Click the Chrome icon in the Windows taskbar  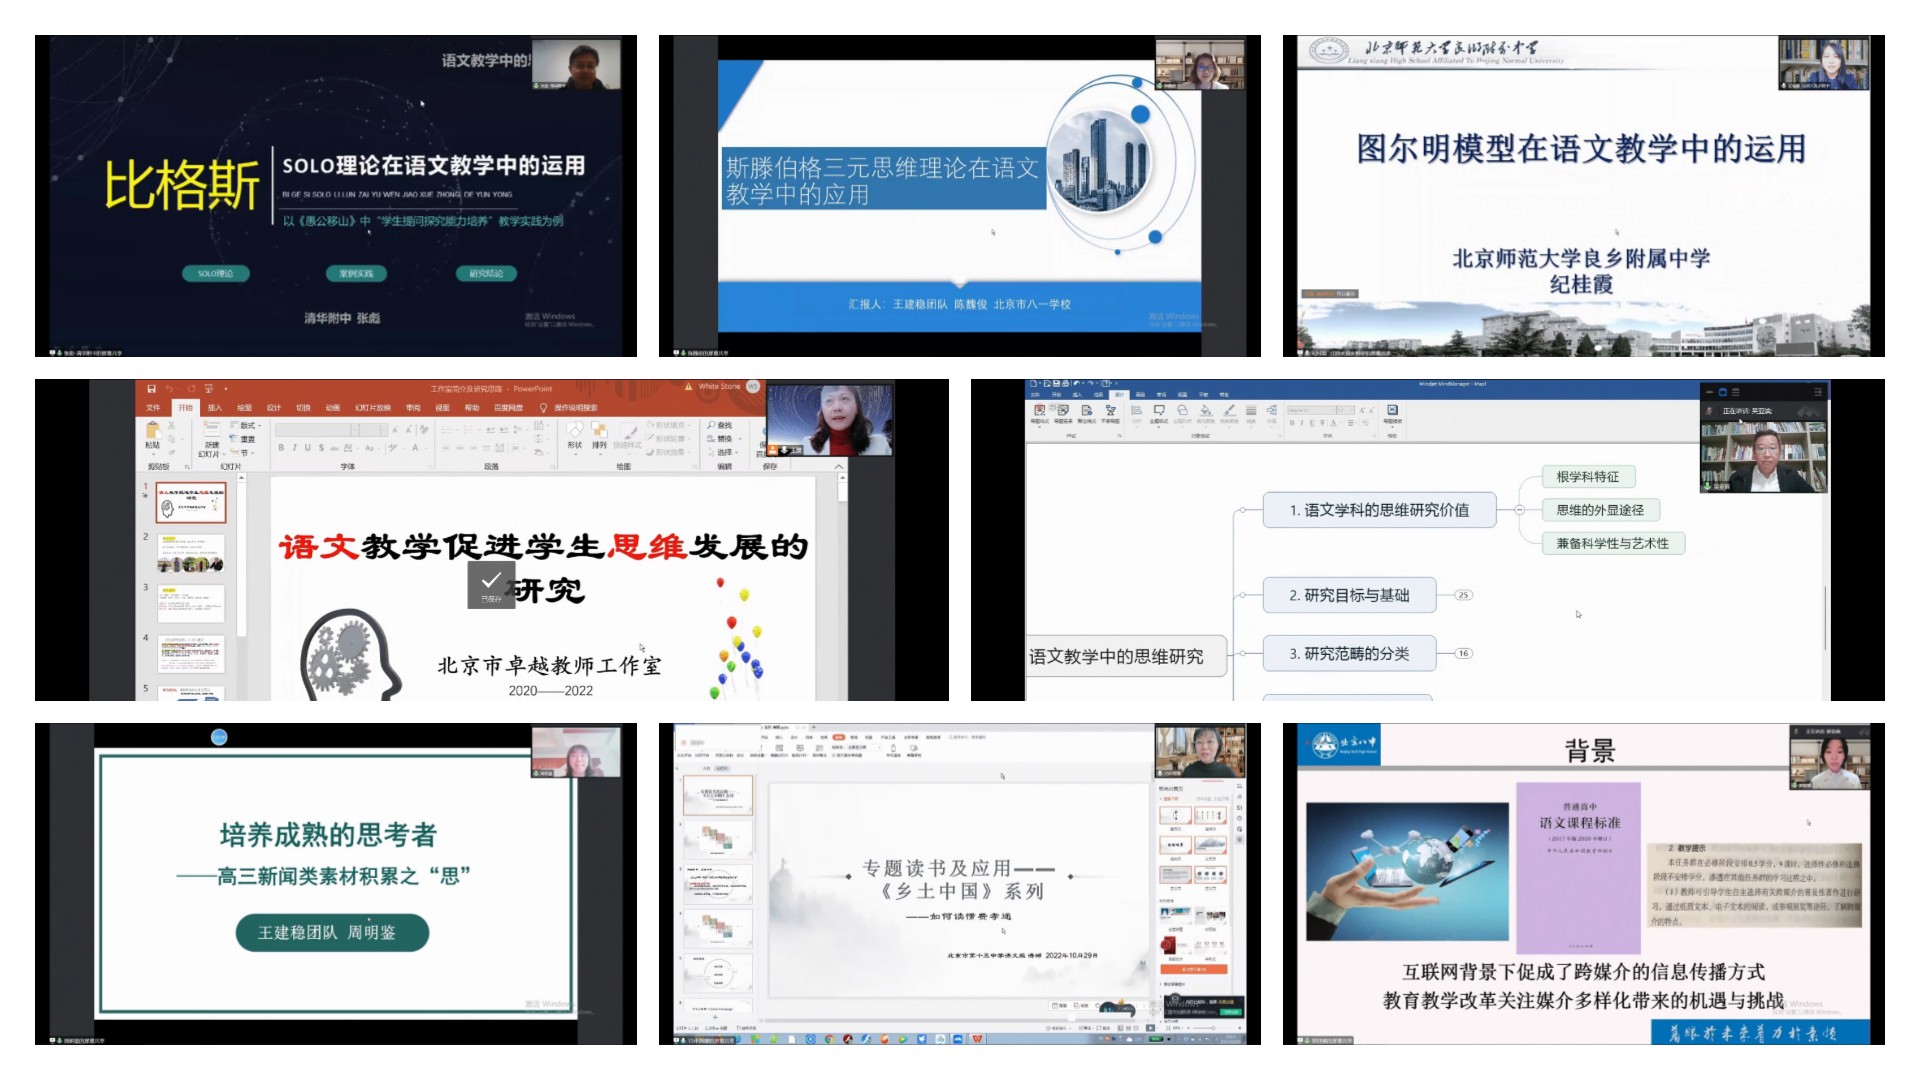pyautogui.click(x=829, y=1039)
